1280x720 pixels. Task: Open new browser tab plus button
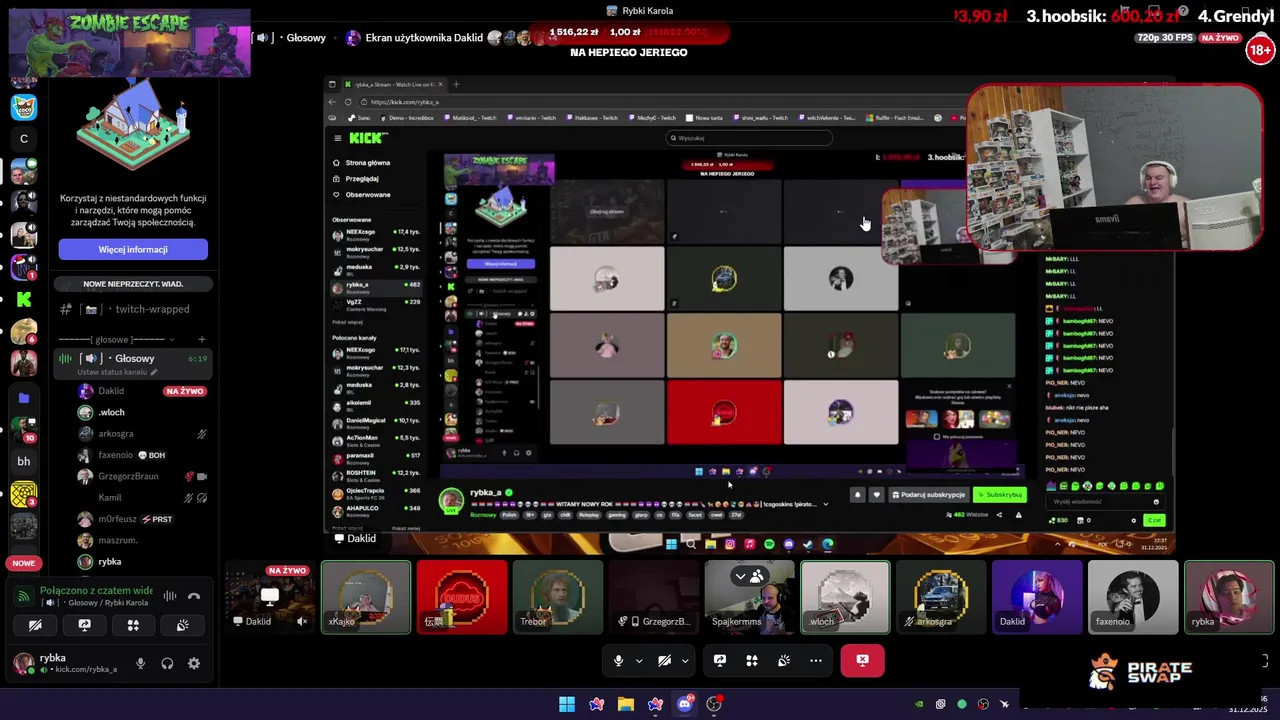(457, 85)
